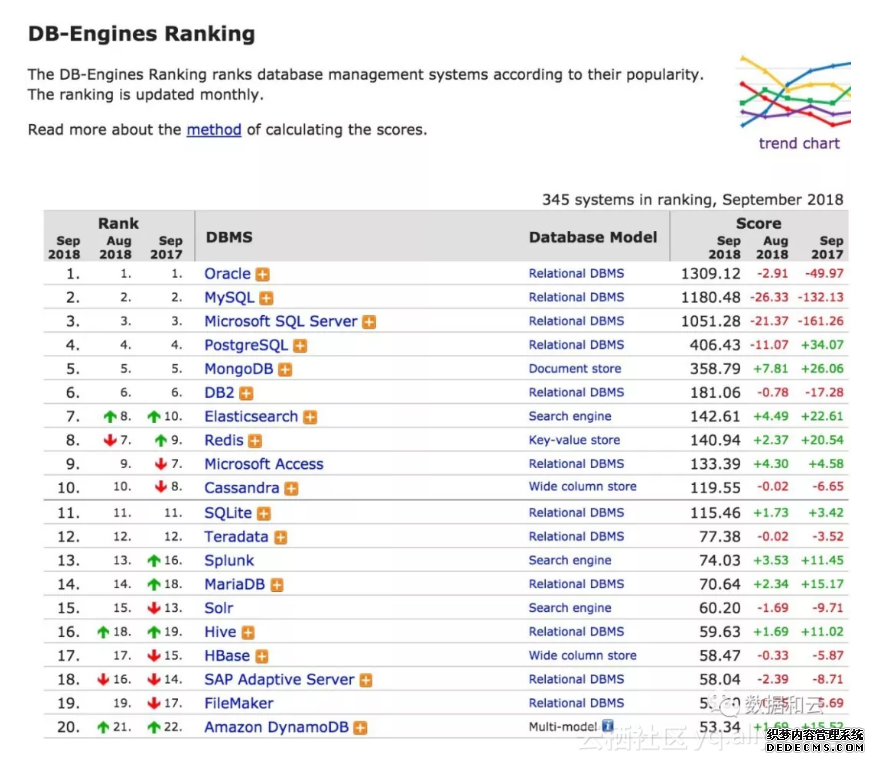Open the method link for score calculation
The image size is (875, 762).
(214, 129)
